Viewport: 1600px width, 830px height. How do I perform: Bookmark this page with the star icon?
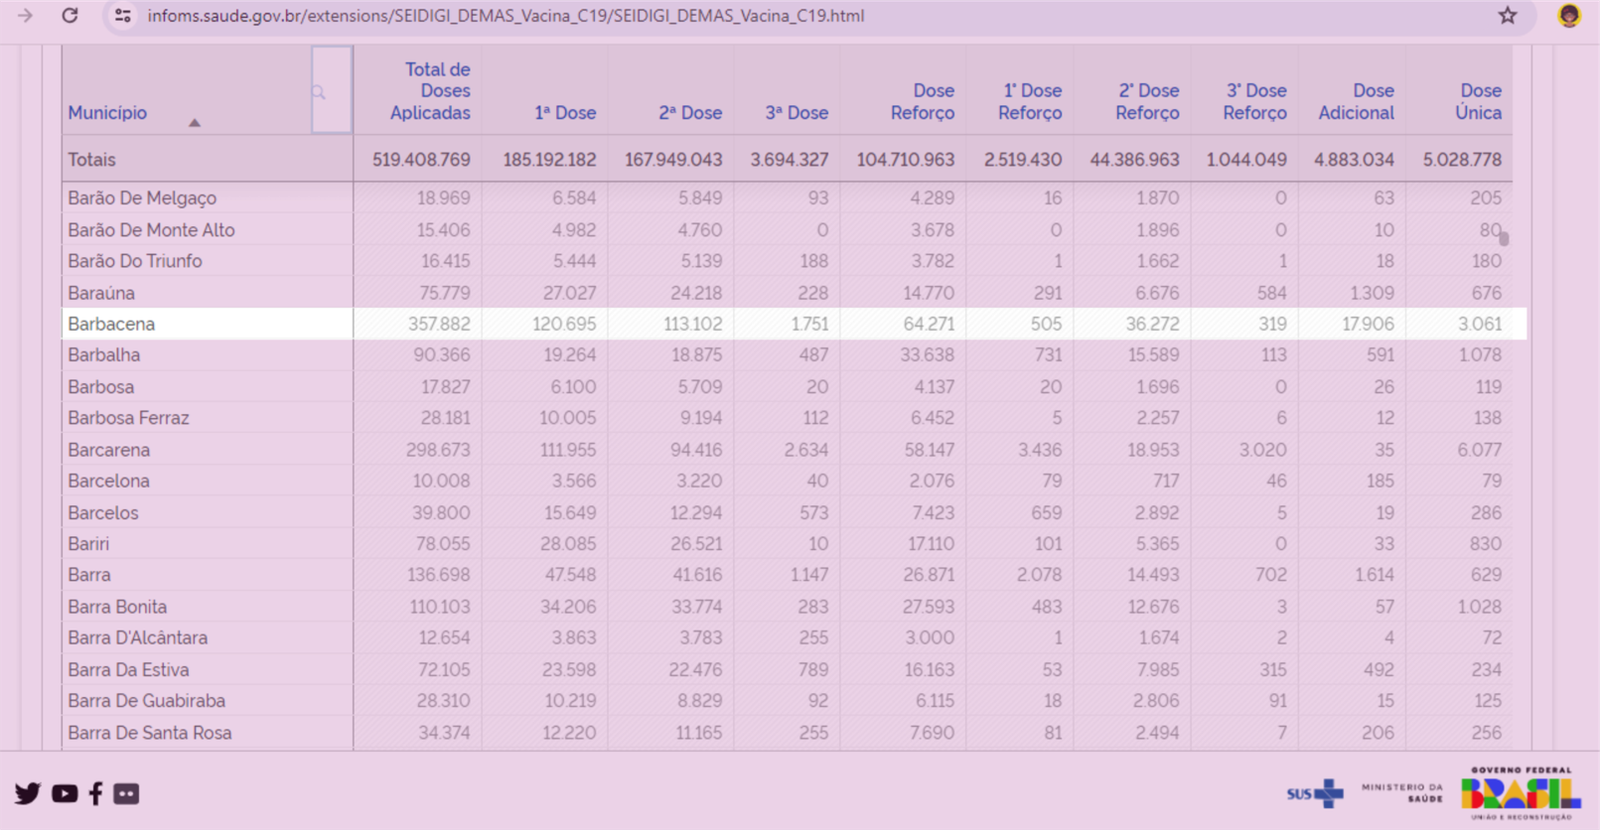1507,16
